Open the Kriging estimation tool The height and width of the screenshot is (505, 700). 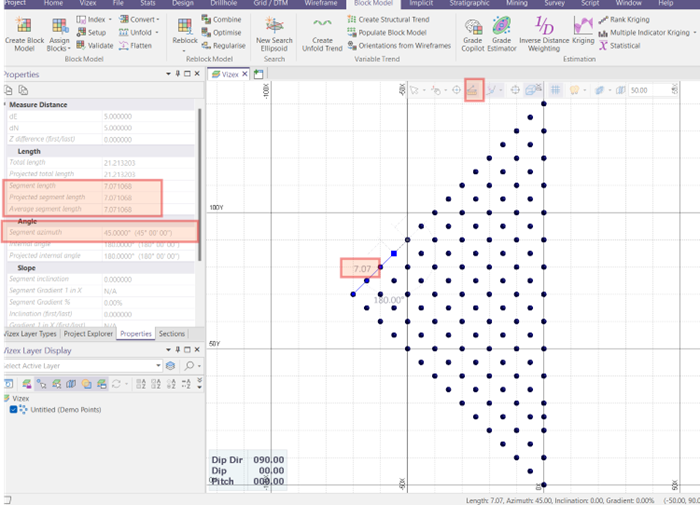point(583,26)
